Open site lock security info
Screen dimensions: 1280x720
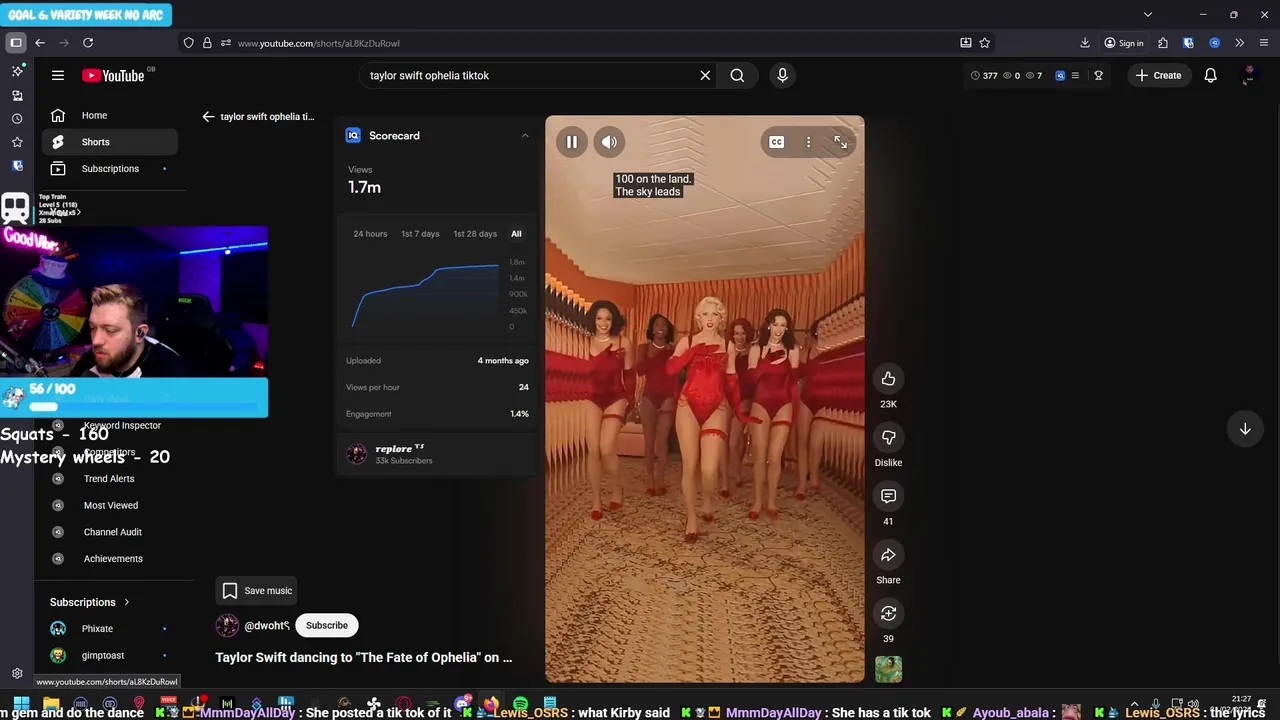click(x=207, y=43)
